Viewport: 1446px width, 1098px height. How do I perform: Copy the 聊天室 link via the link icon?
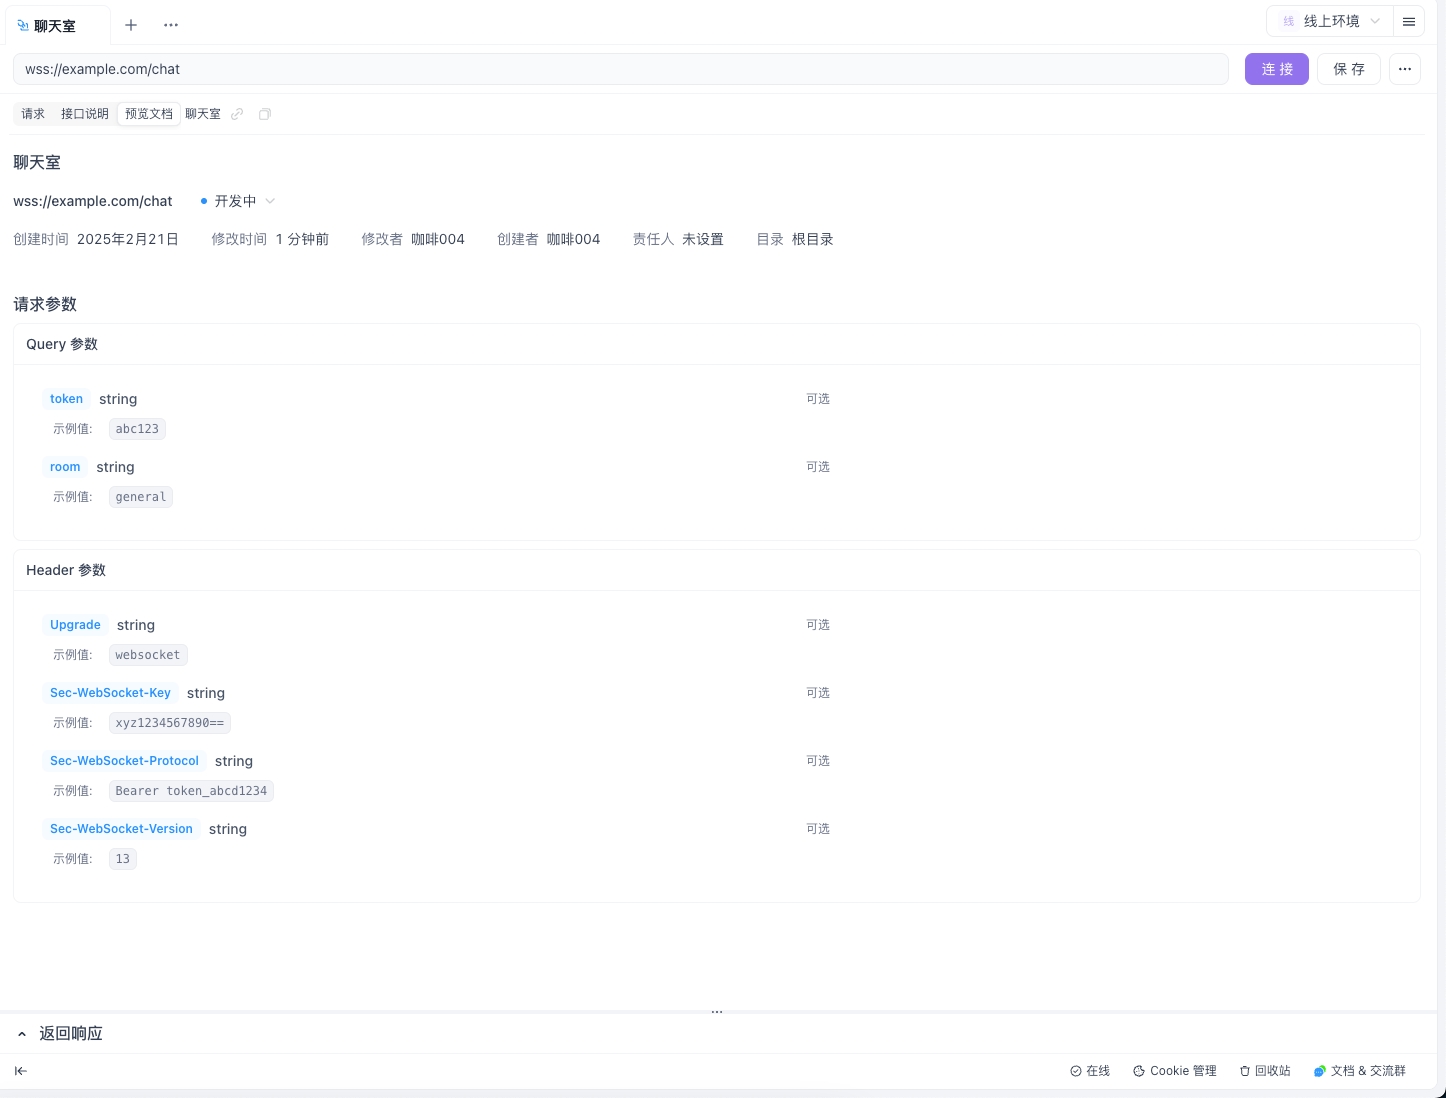tap(237, 114)
